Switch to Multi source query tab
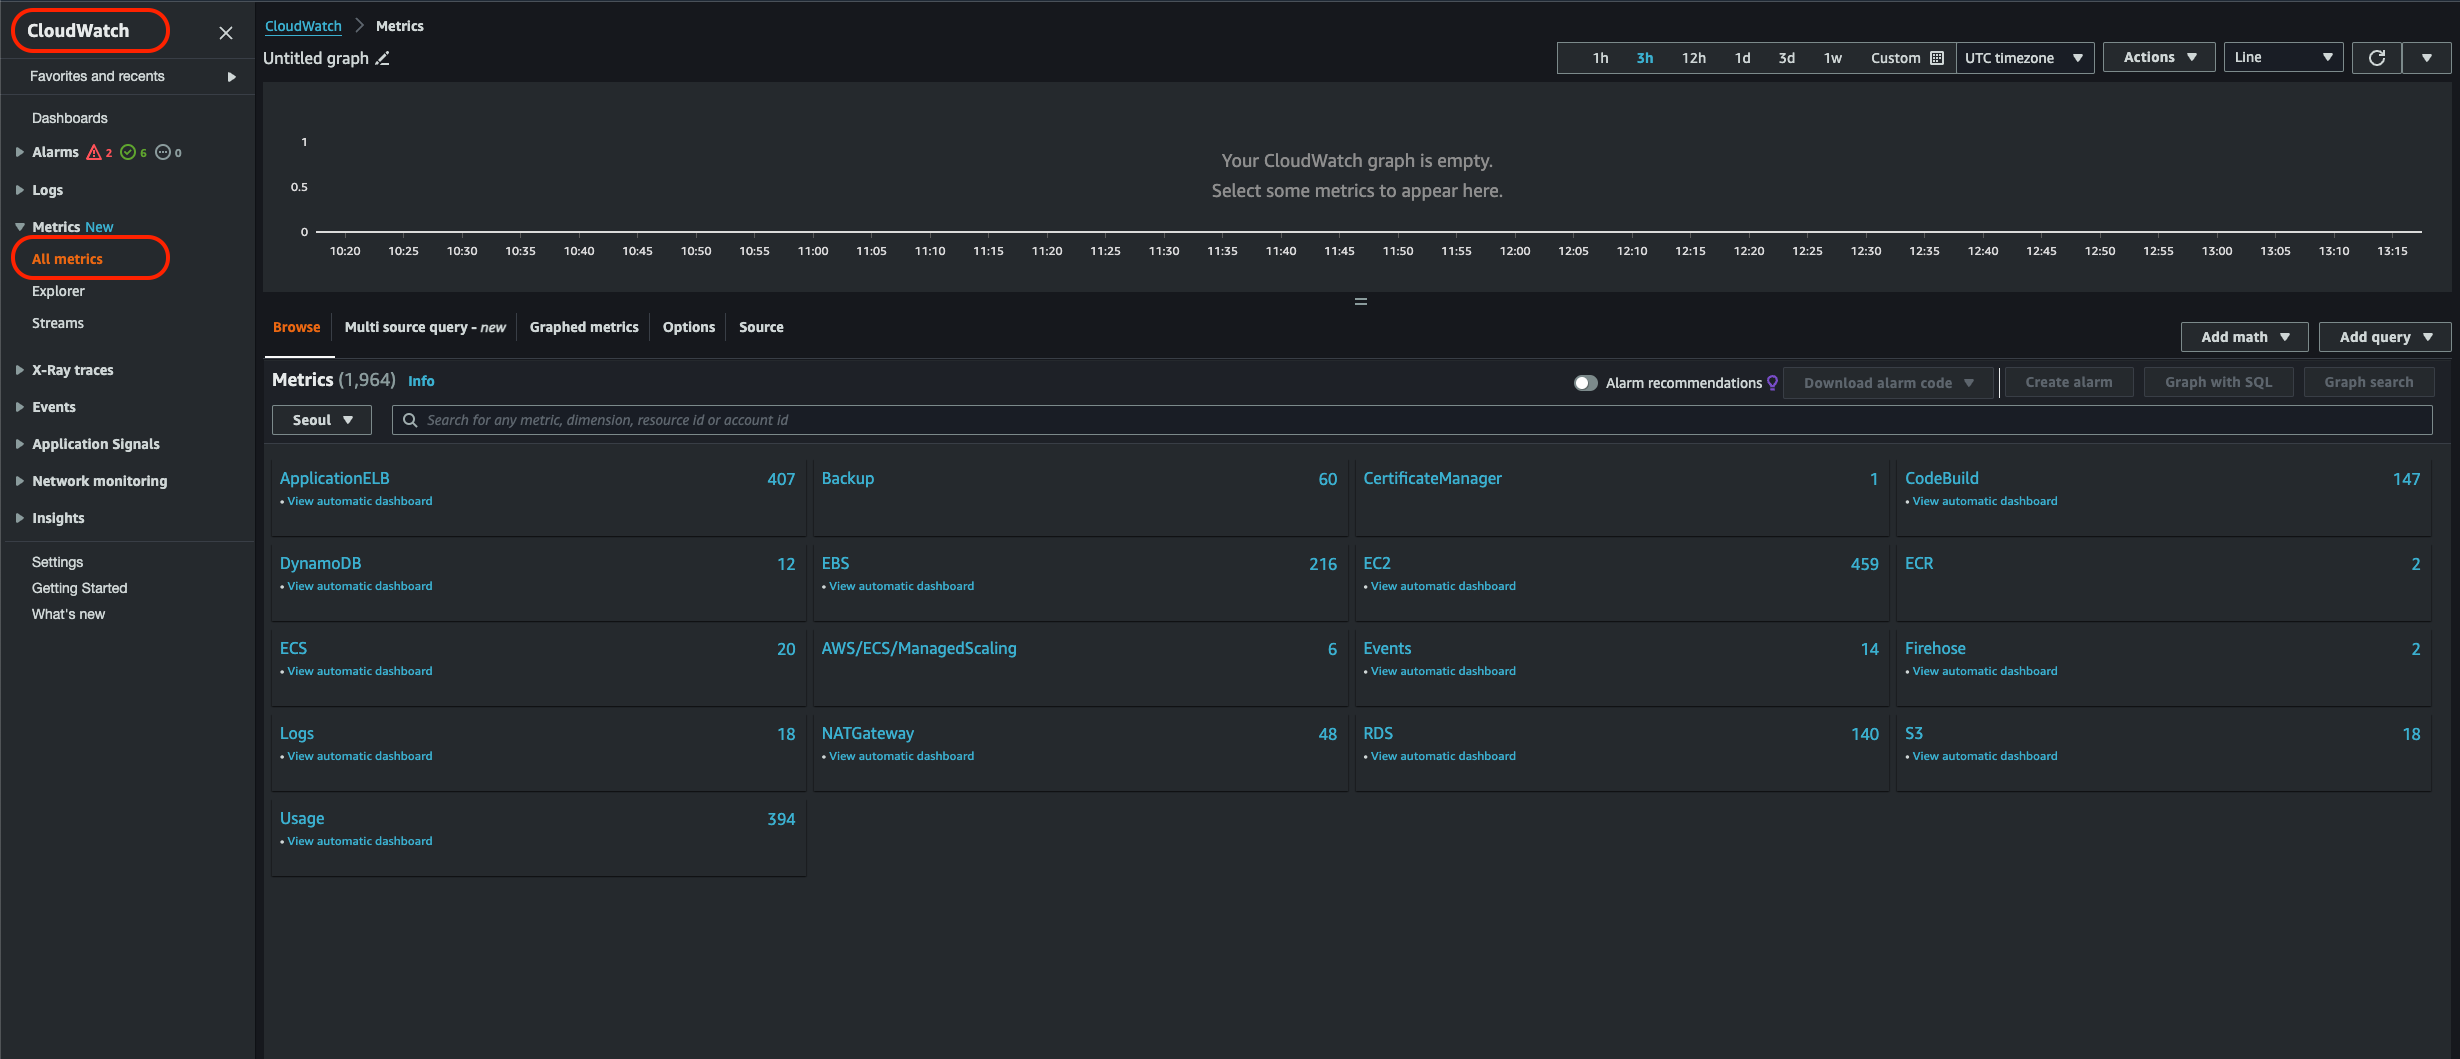 point(425,327)
